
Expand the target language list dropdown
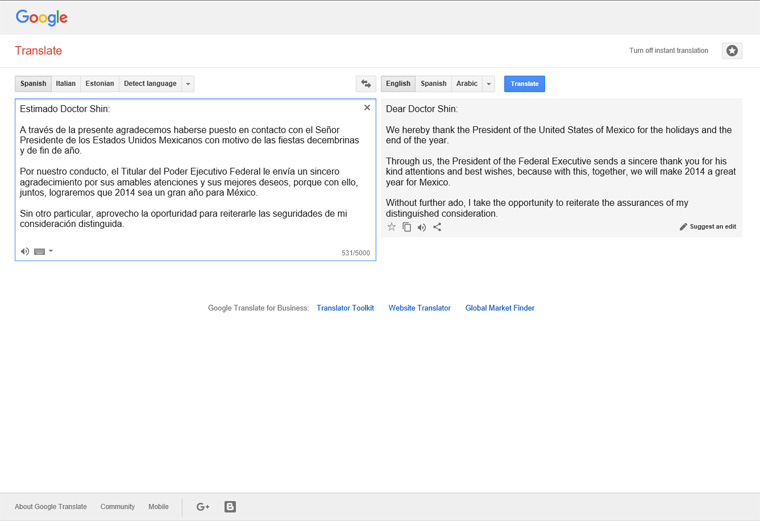[x=489, y=84]
